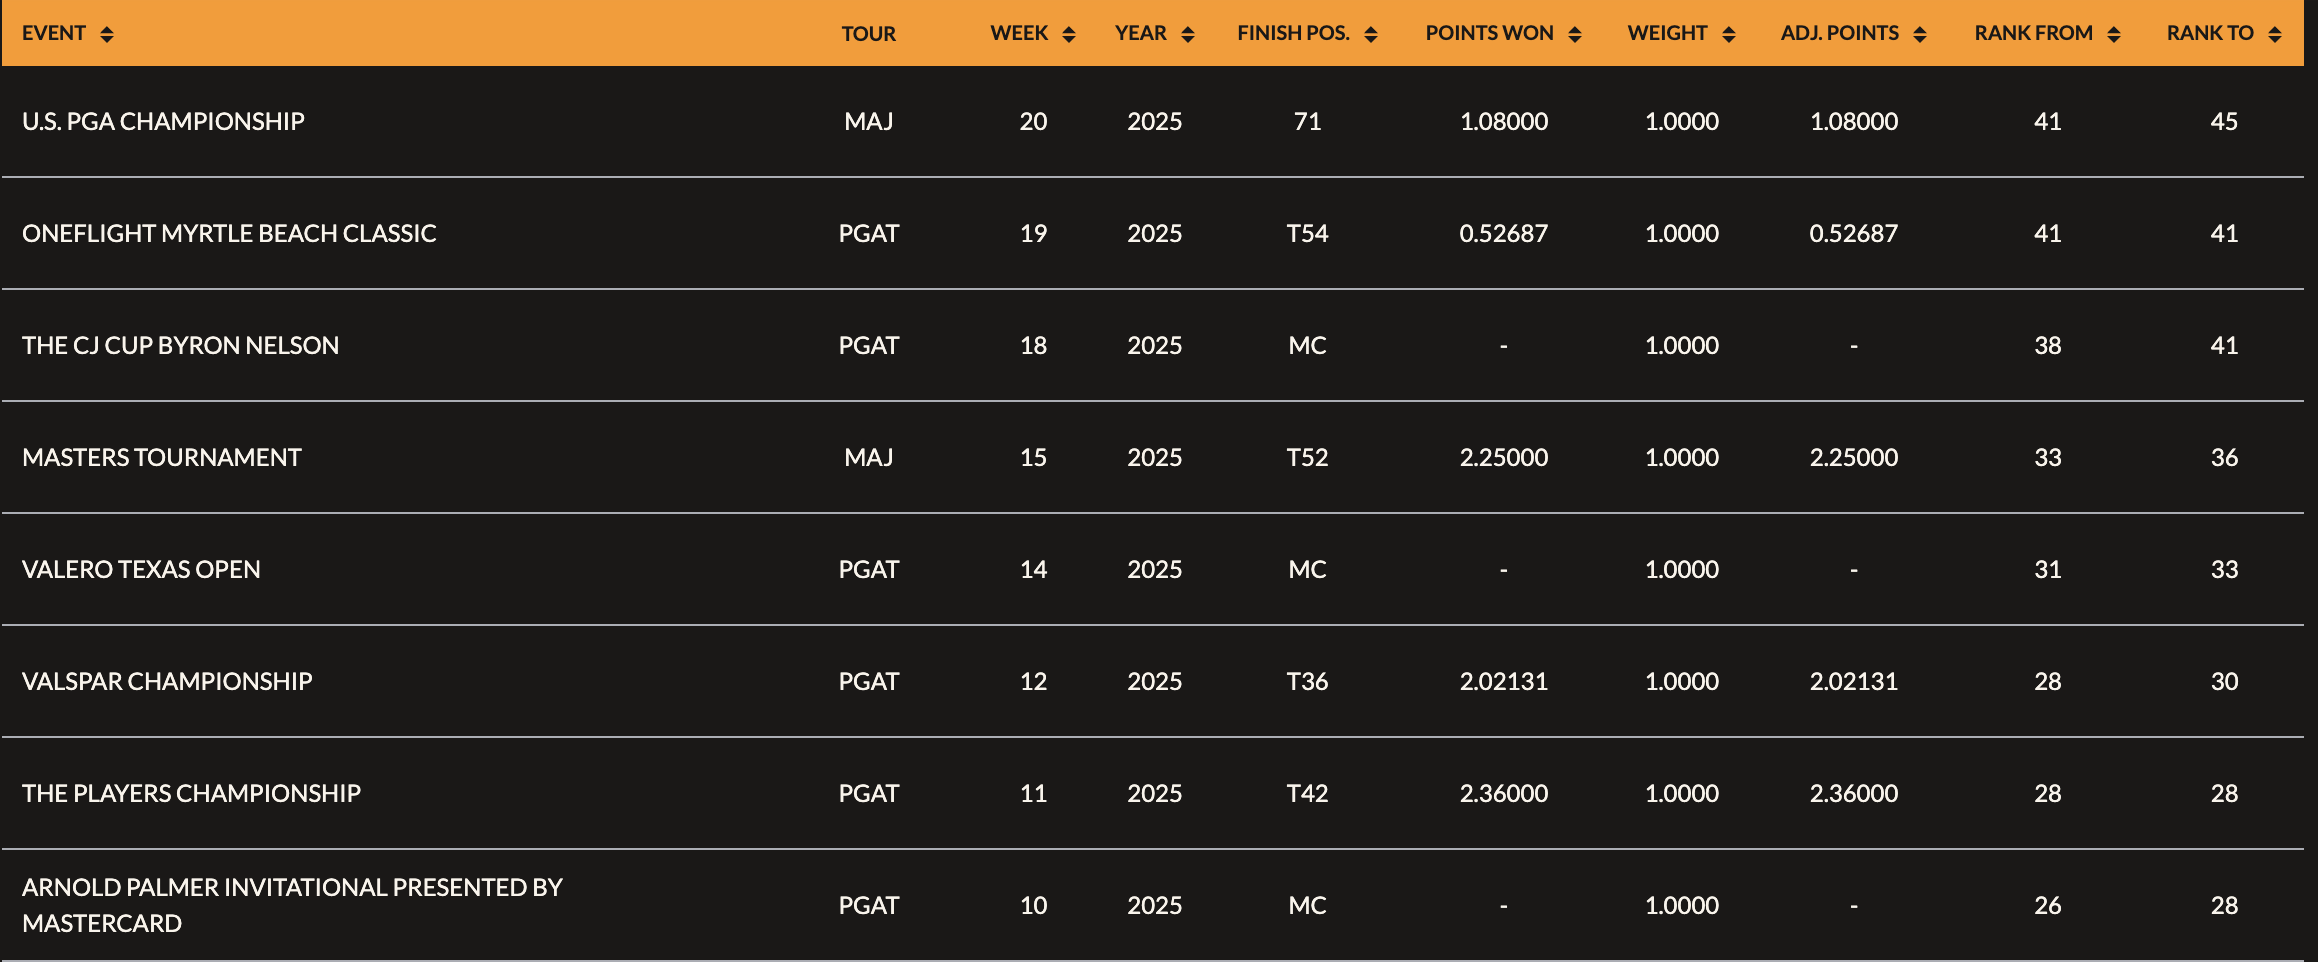Sort by ADJ. POINTS arrow icon
The height and width of the screenshot is (962, 2318).
pos(1920,34)
